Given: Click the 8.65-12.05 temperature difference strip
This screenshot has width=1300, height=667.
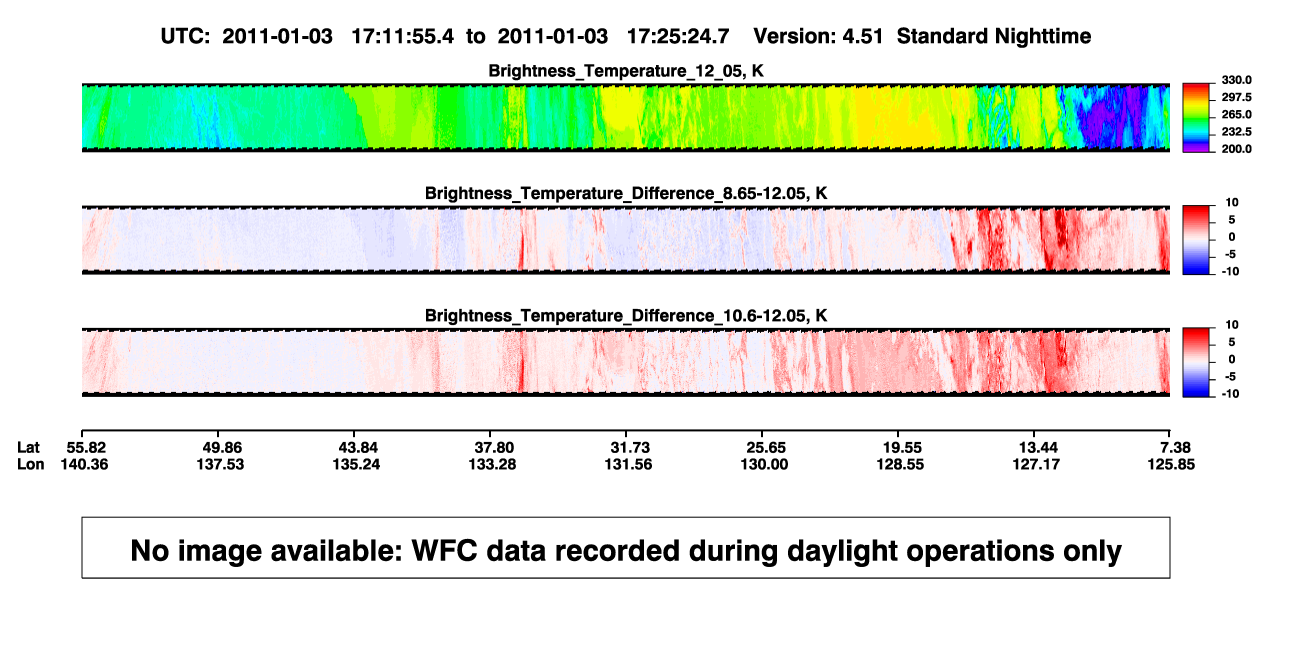Looking at the screenshot, I should [626, 239].
